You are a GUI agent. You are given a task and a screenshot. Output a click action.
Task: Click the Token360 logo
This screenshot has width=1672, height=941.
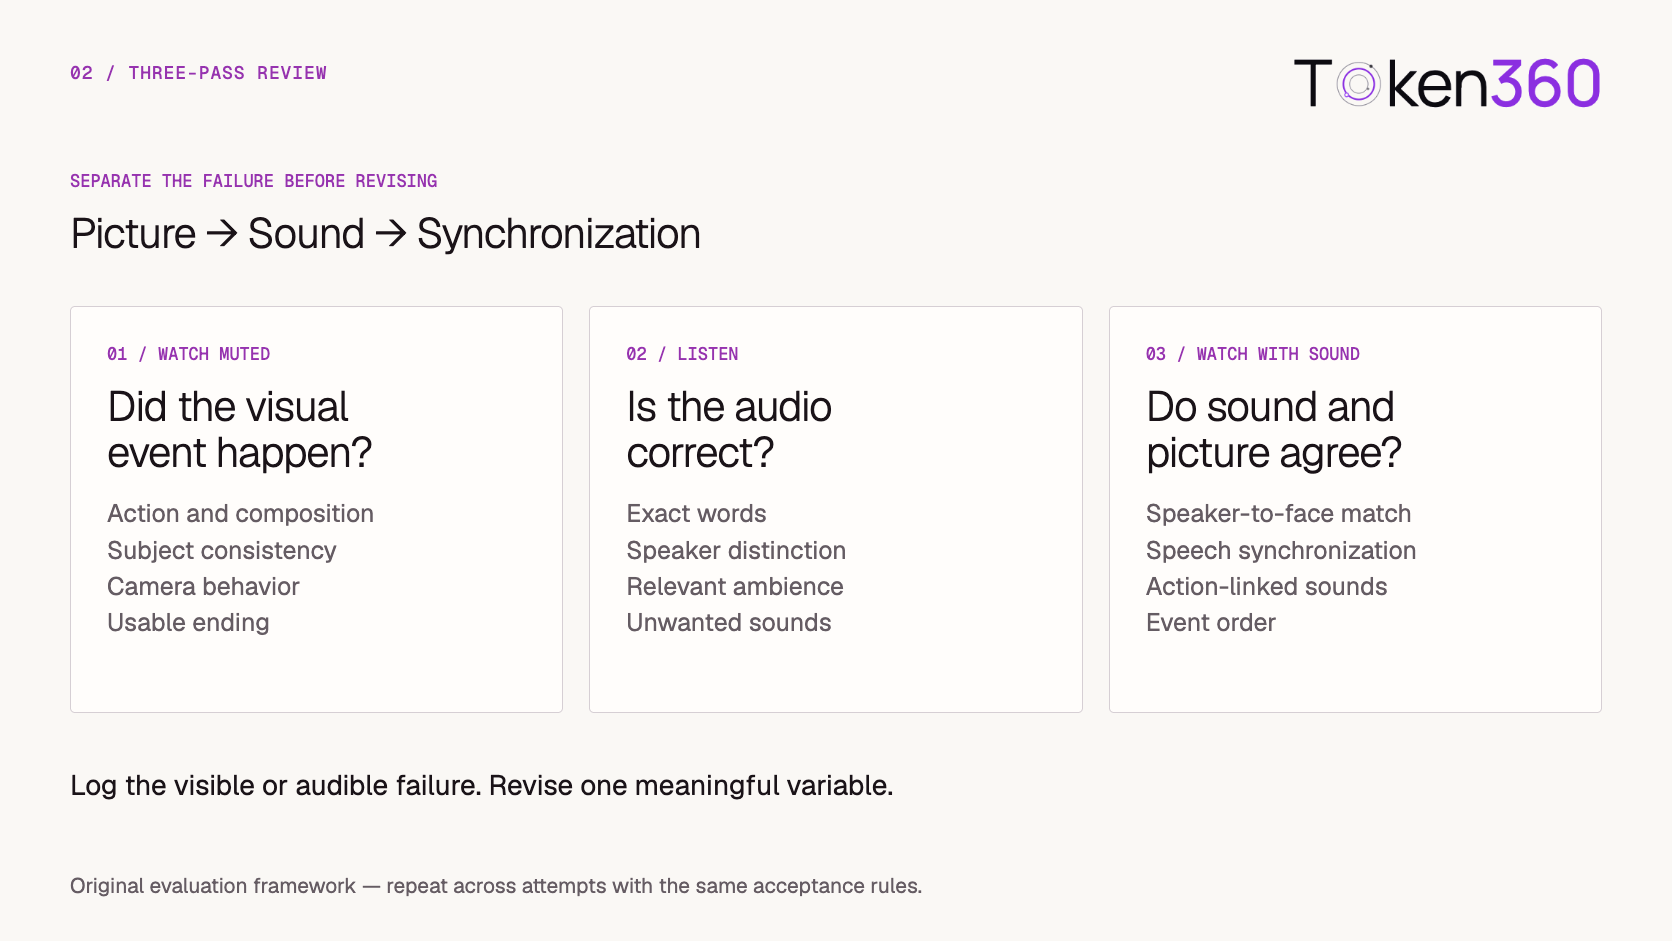click(x=1447, y=83)
